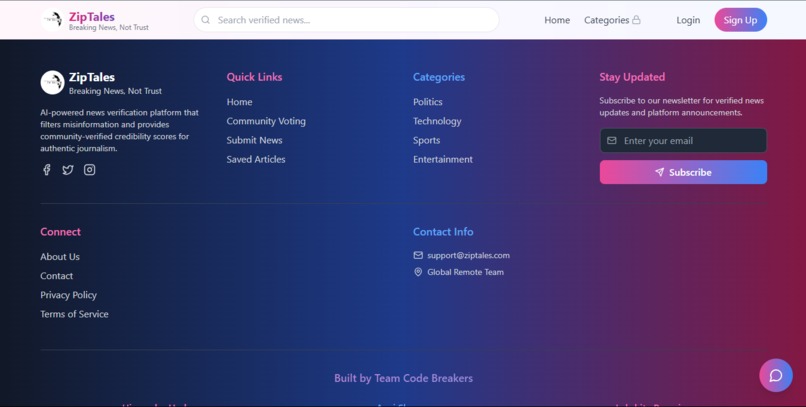Open Categories in top navigation
The width and height of the screenshot is (806, 407).
[606, 20]
